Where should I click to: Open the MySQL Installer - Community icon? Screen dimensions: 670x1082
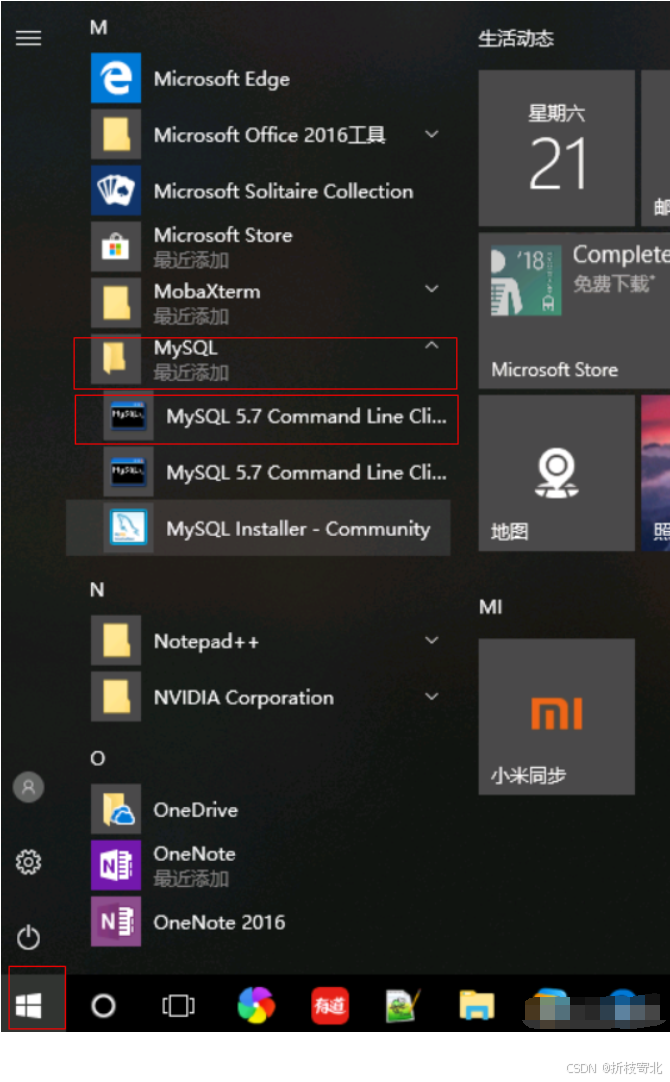tap(128, 528)
